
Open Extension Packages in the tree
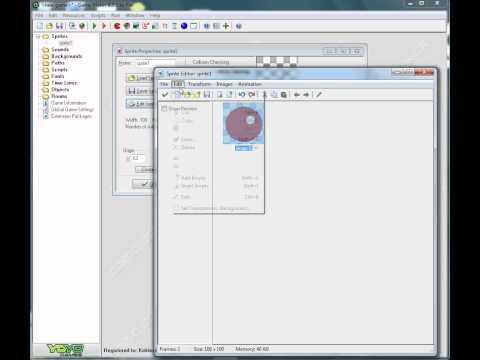point(71,116)
